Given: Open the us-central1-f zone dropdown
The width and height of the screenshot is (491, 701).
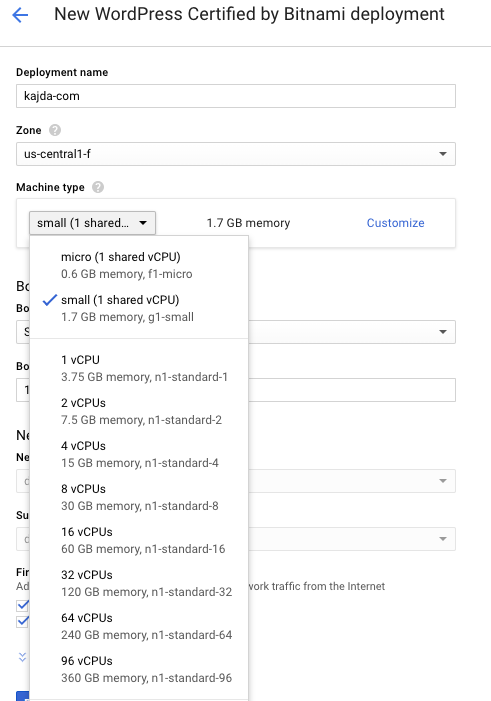Looking at the screenshot, I should [236, 154].
